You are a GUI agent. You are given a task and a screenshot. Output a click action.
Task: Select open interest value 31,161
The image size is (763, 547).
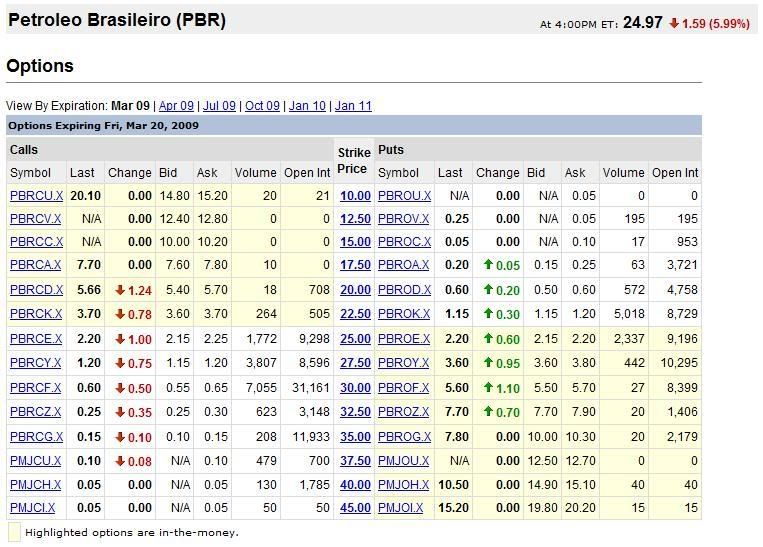click(x=310, y=388)
